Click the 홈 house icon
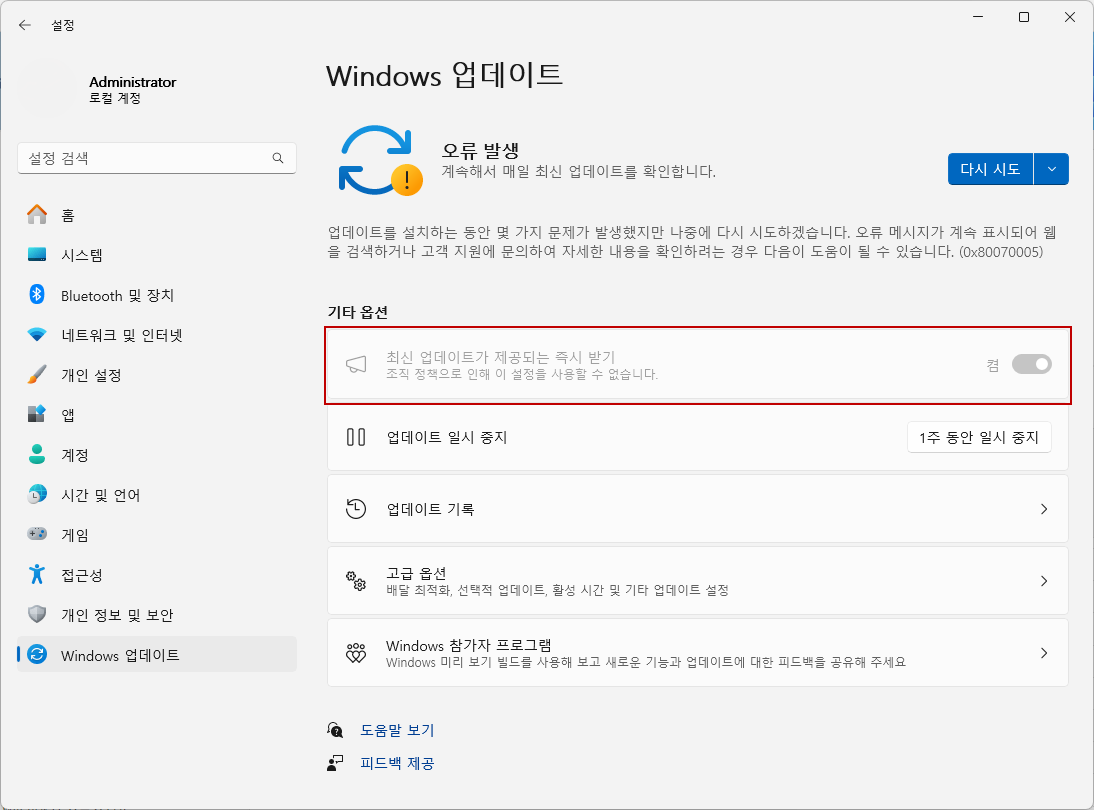Viewport: 1094px width, 810px height. click(37, 214)
